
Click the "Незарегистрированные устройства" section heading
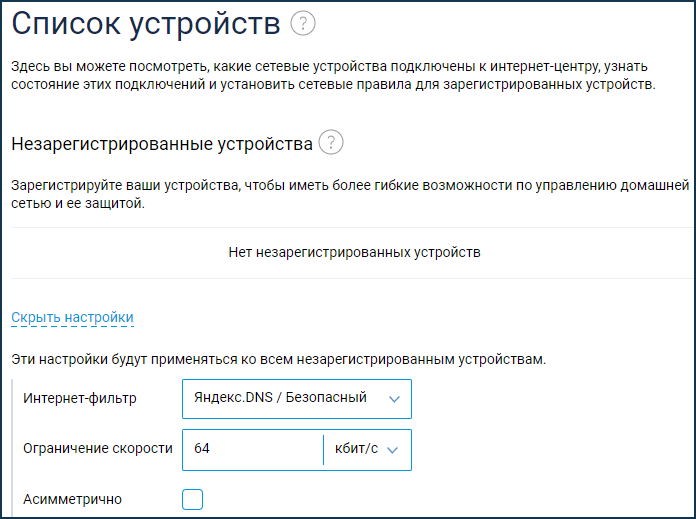(162, 144)
